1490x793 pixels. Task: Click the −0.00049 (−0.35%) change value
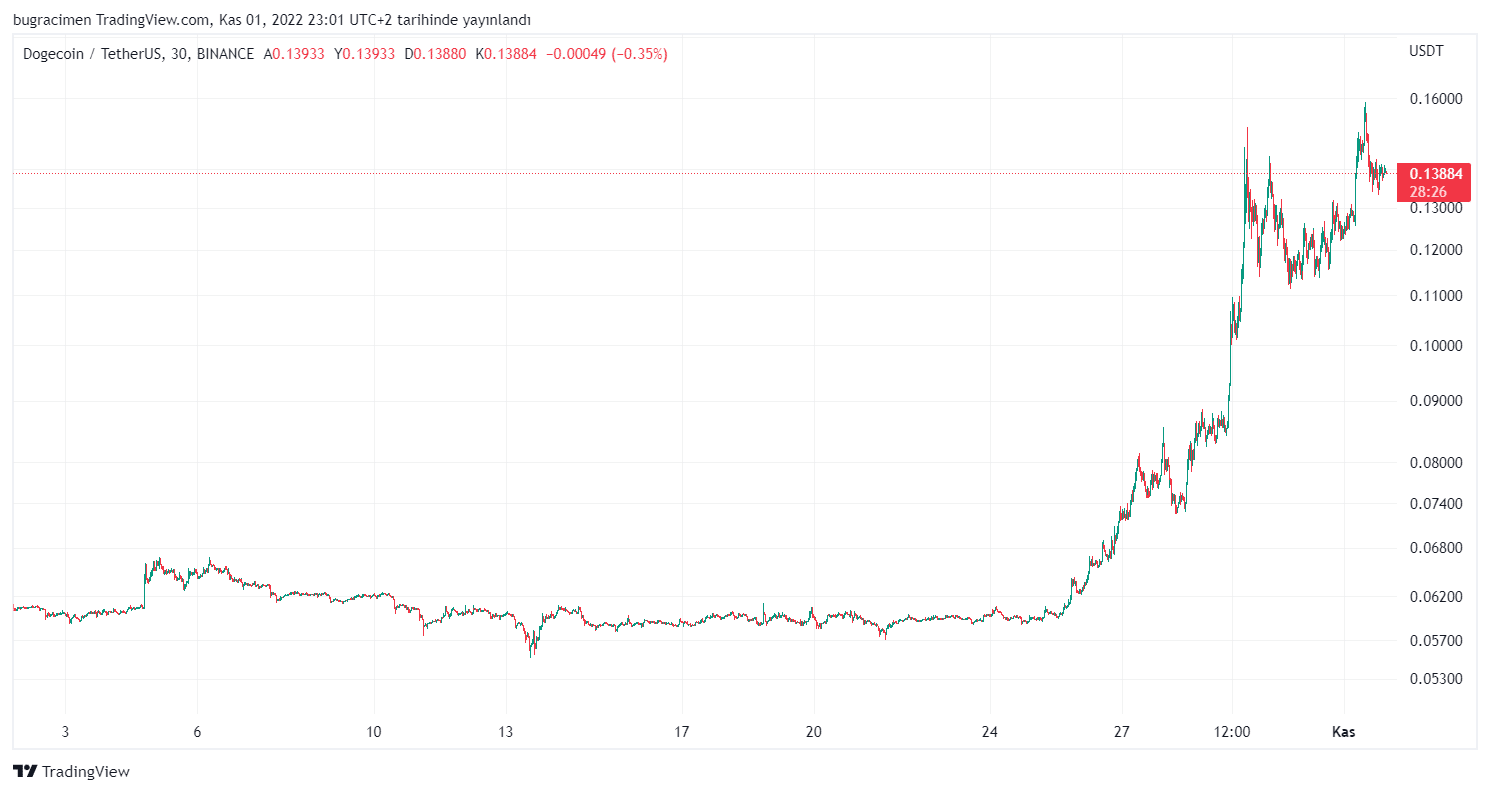(605, 54)
